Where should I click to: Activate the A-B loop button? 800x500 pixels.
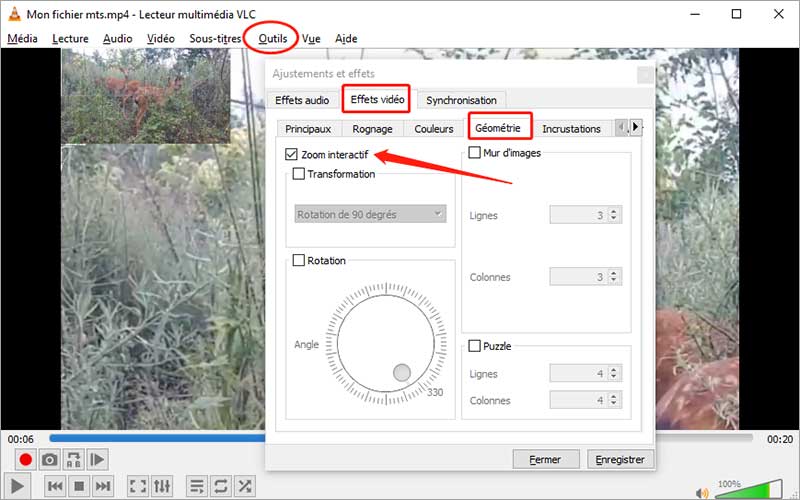[73, 460]
